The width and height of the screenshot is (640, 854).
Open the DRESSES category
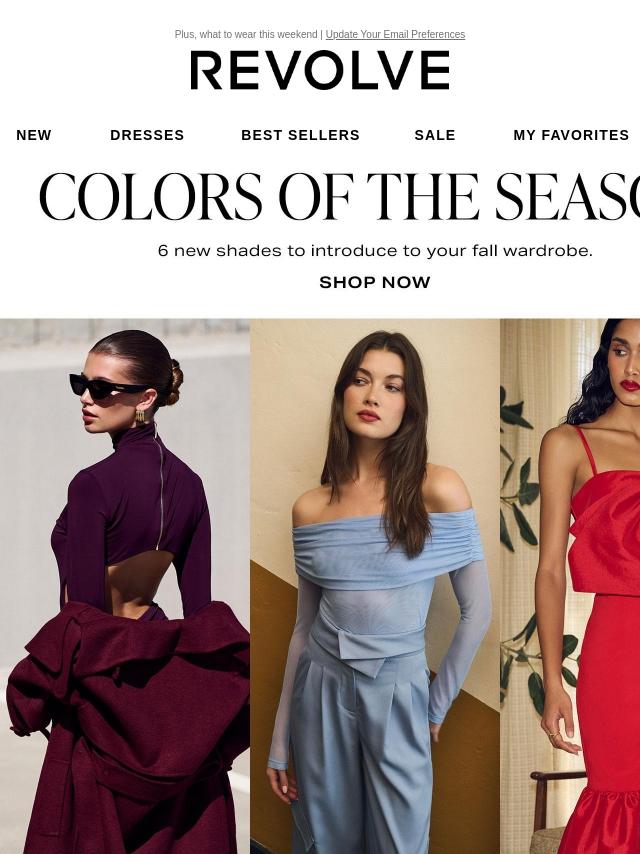pyautogui.click(x=147, y=135)
